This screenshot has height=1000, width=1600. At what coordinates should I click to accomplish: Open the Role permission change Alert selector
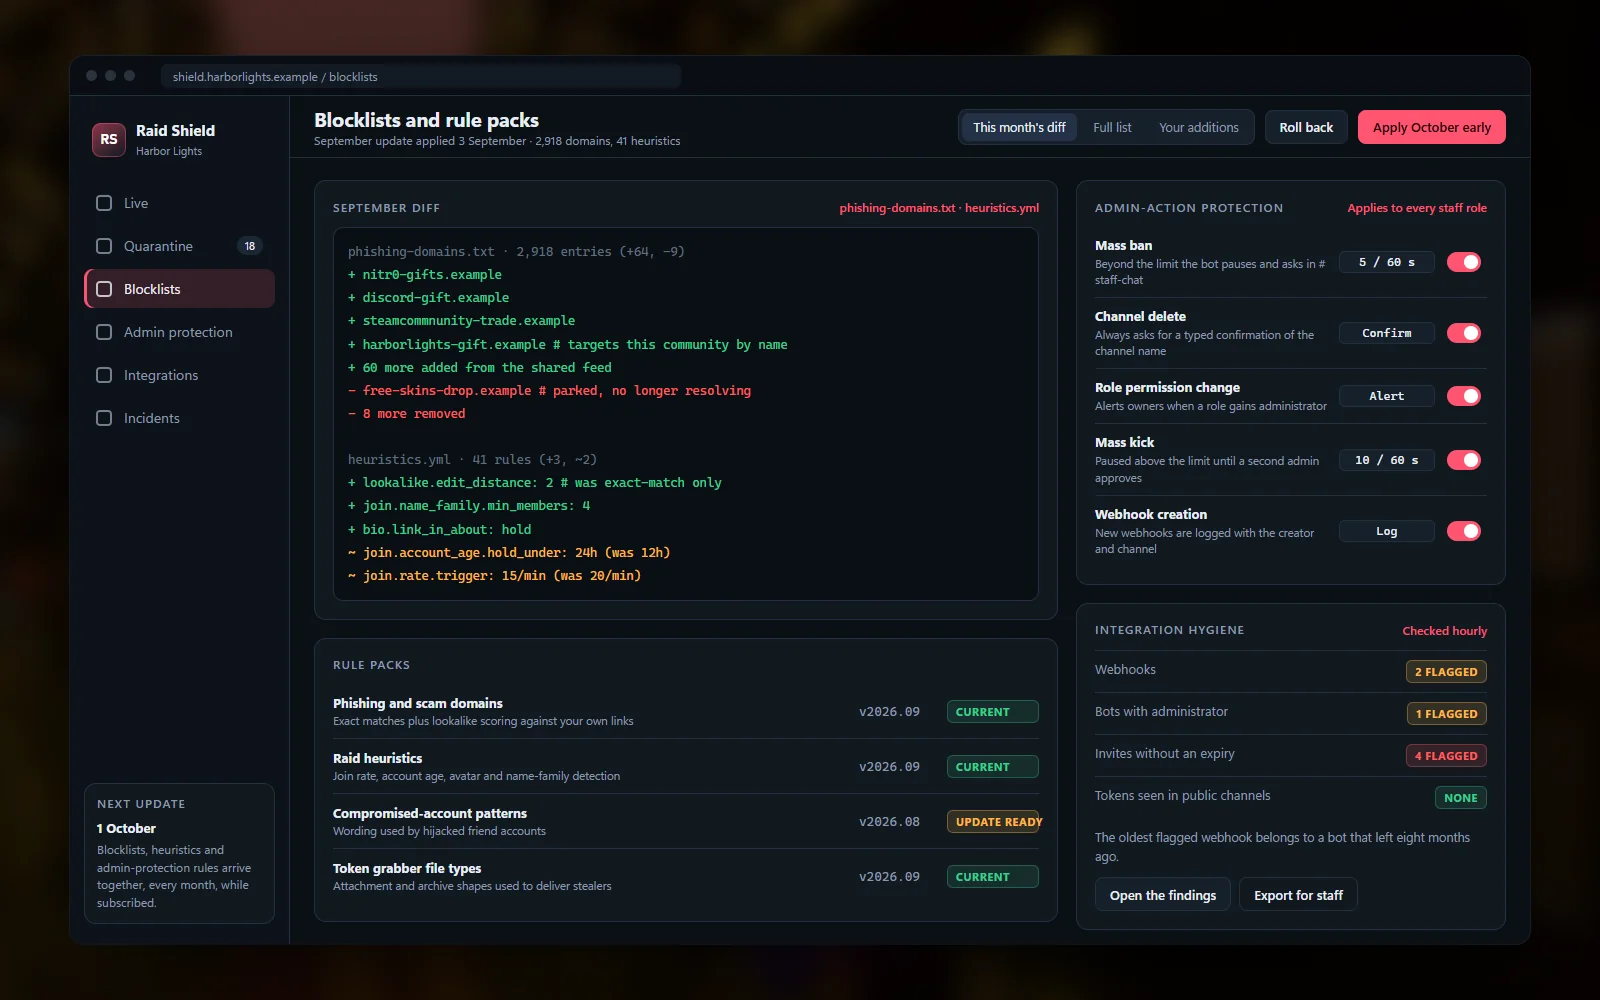pyautogui.click(x=1387, y=396)
